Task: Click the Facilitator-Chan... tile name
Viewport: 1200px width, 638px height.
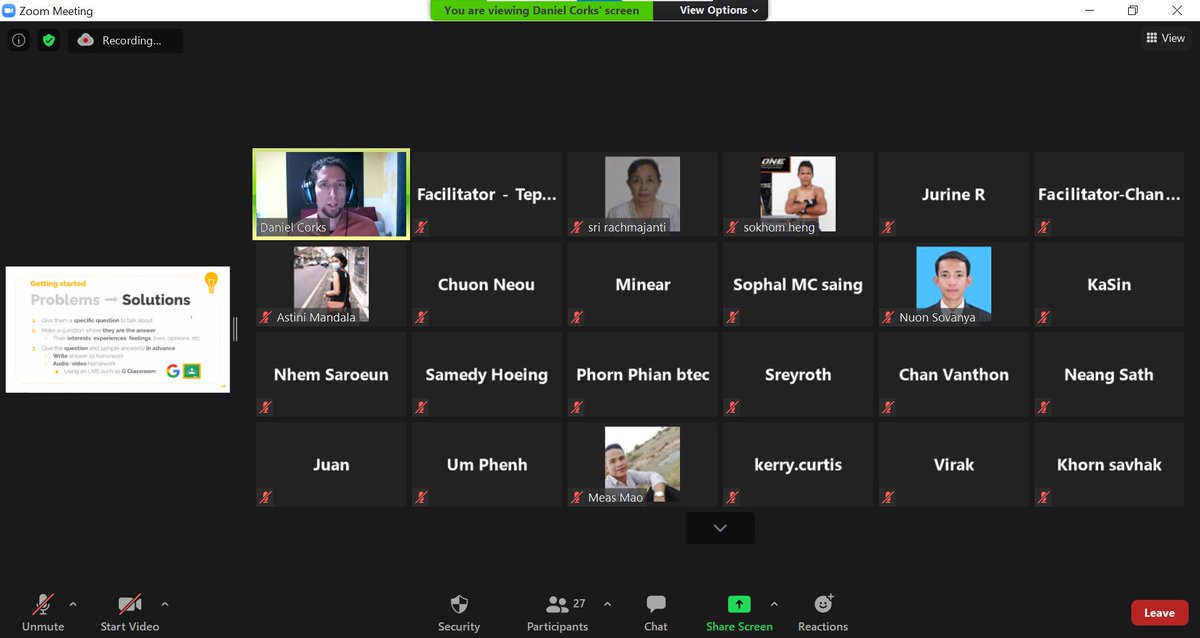Action: 1109,195
